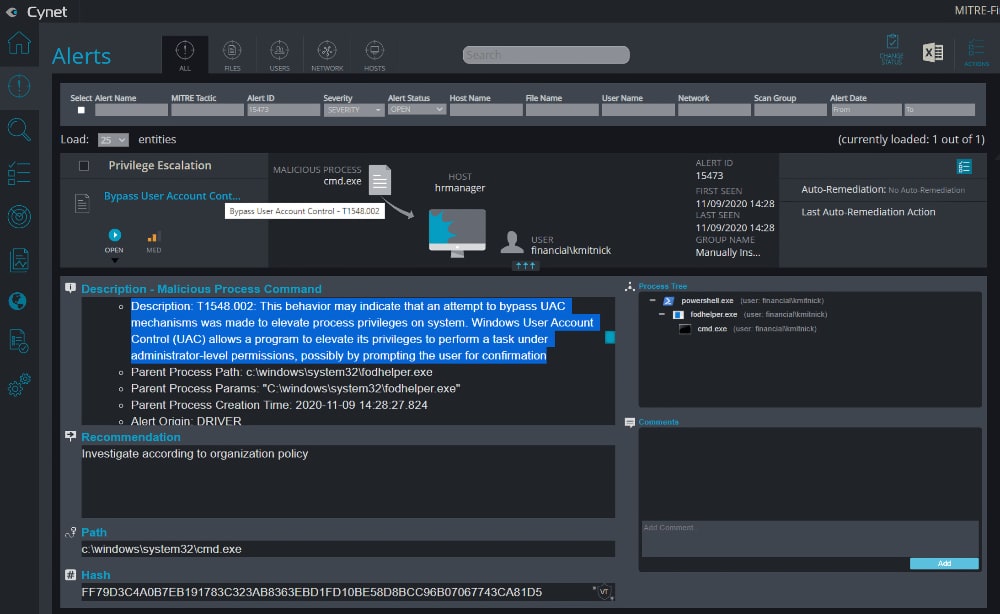Click the alert document icon beside Bypass
Screen dimensions: 1000x614
click(x=82, y=203)
